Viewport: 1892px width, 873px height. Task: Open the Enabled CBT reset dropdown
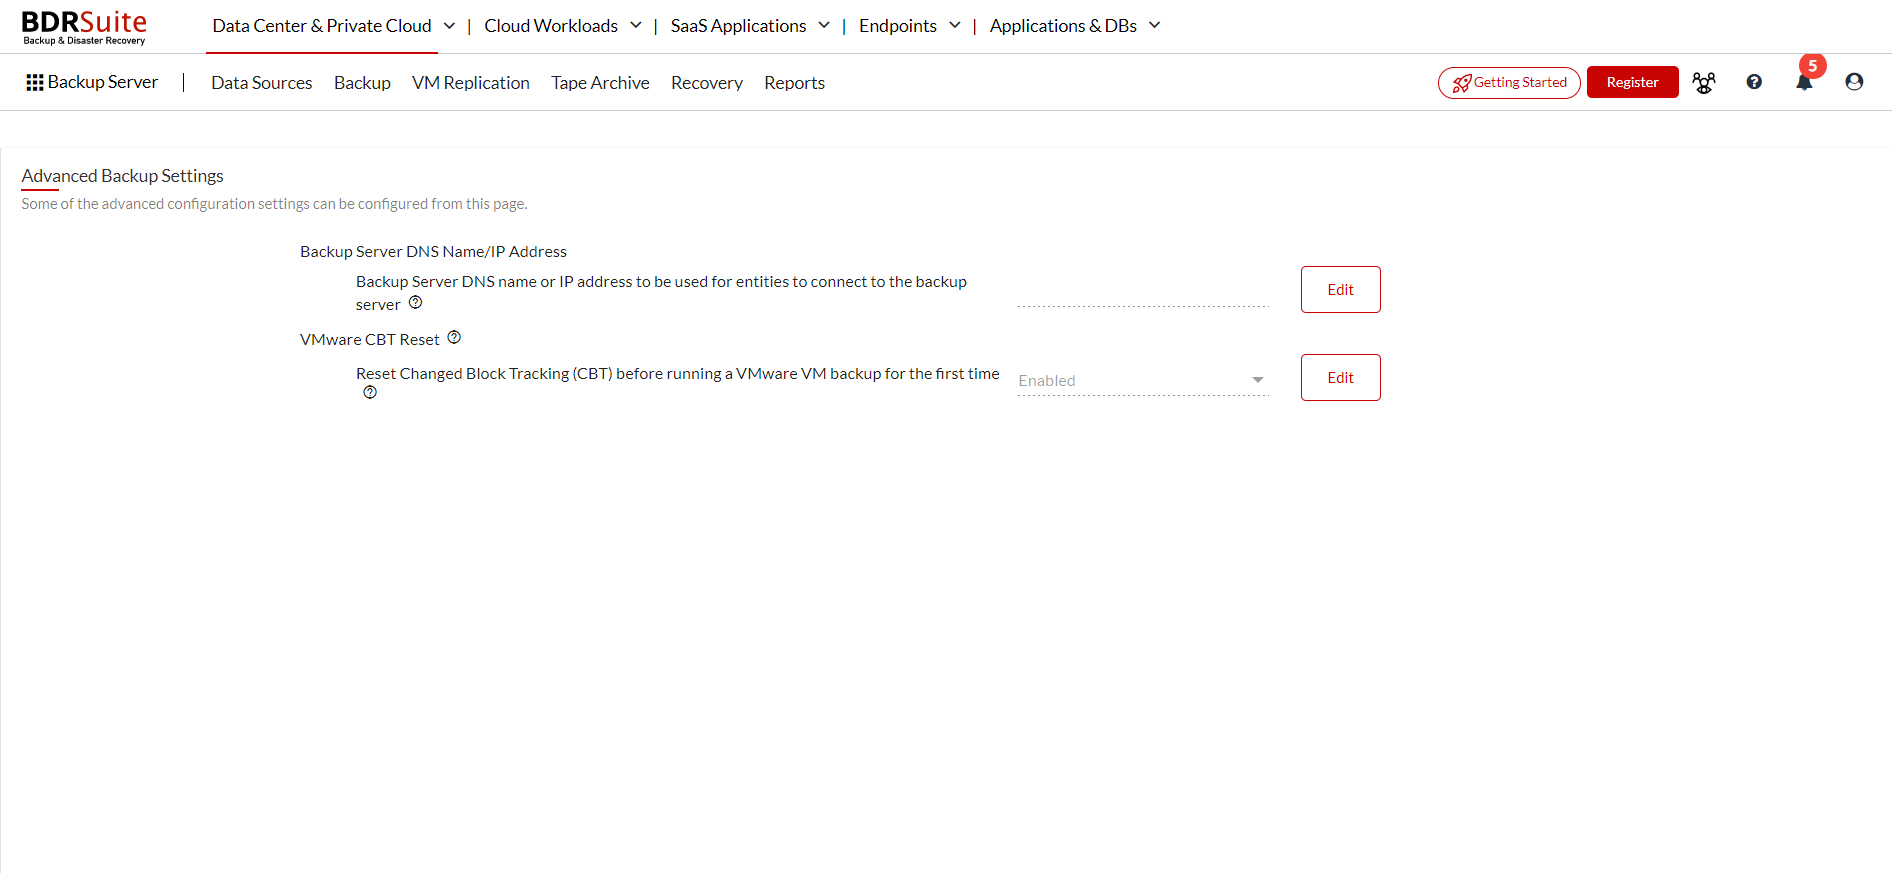[1143, 381]
